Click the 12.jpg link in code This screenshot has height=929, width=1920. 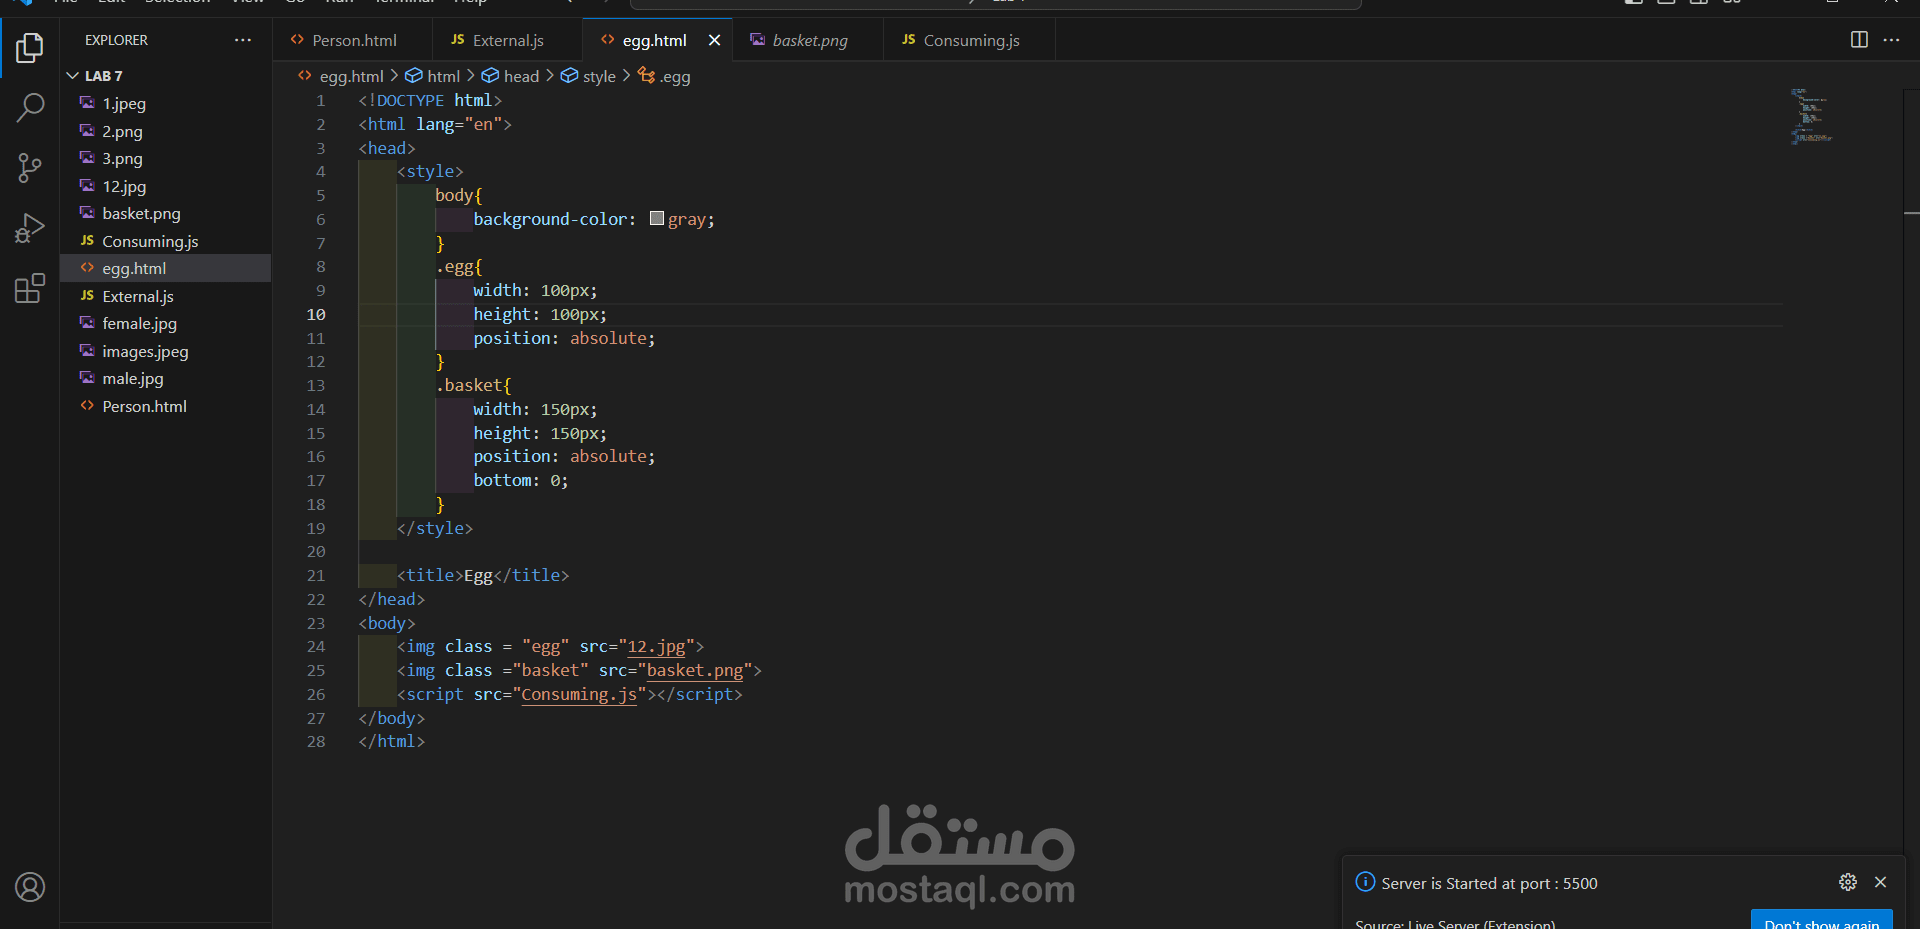coord(656,647)
